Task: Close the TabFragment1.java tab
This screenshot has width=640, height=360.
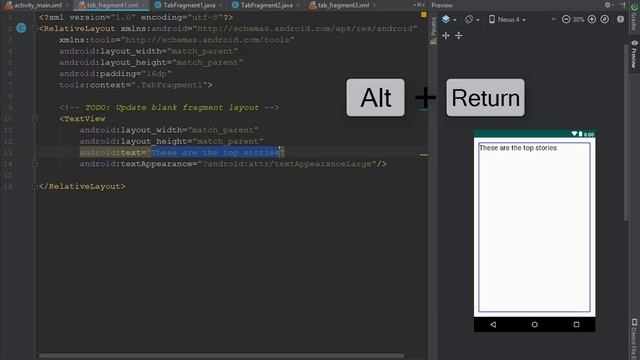Action: pos(221,5)
